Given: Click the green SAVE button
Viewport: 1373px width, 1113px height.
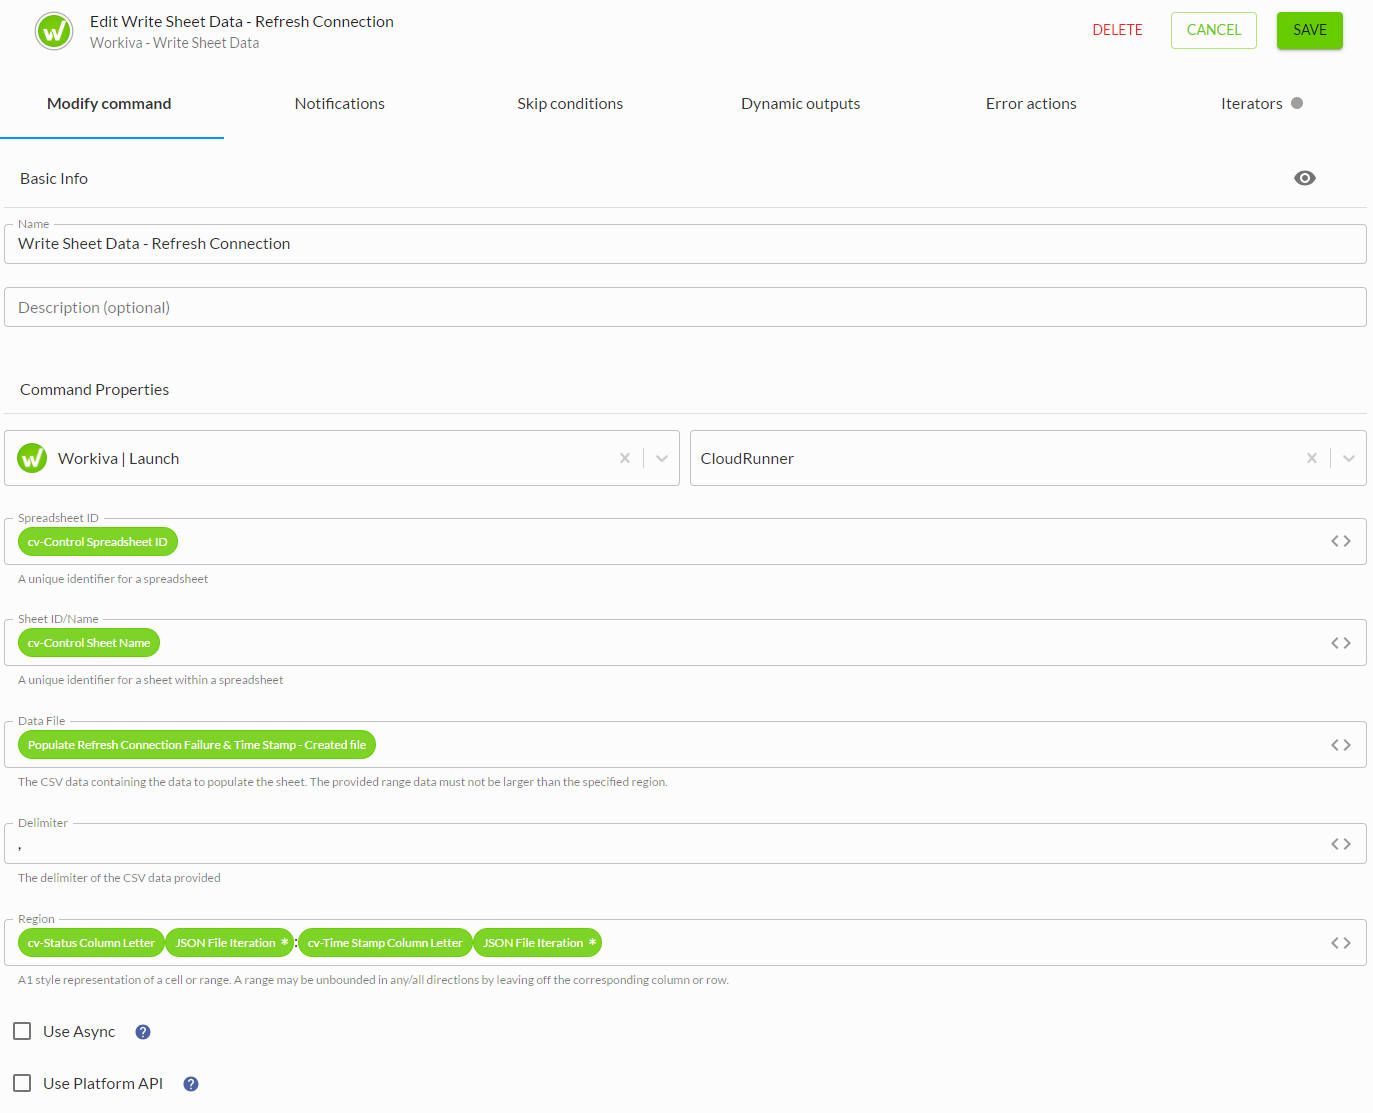Looking at the screenshot, I should pos(1310,30).
